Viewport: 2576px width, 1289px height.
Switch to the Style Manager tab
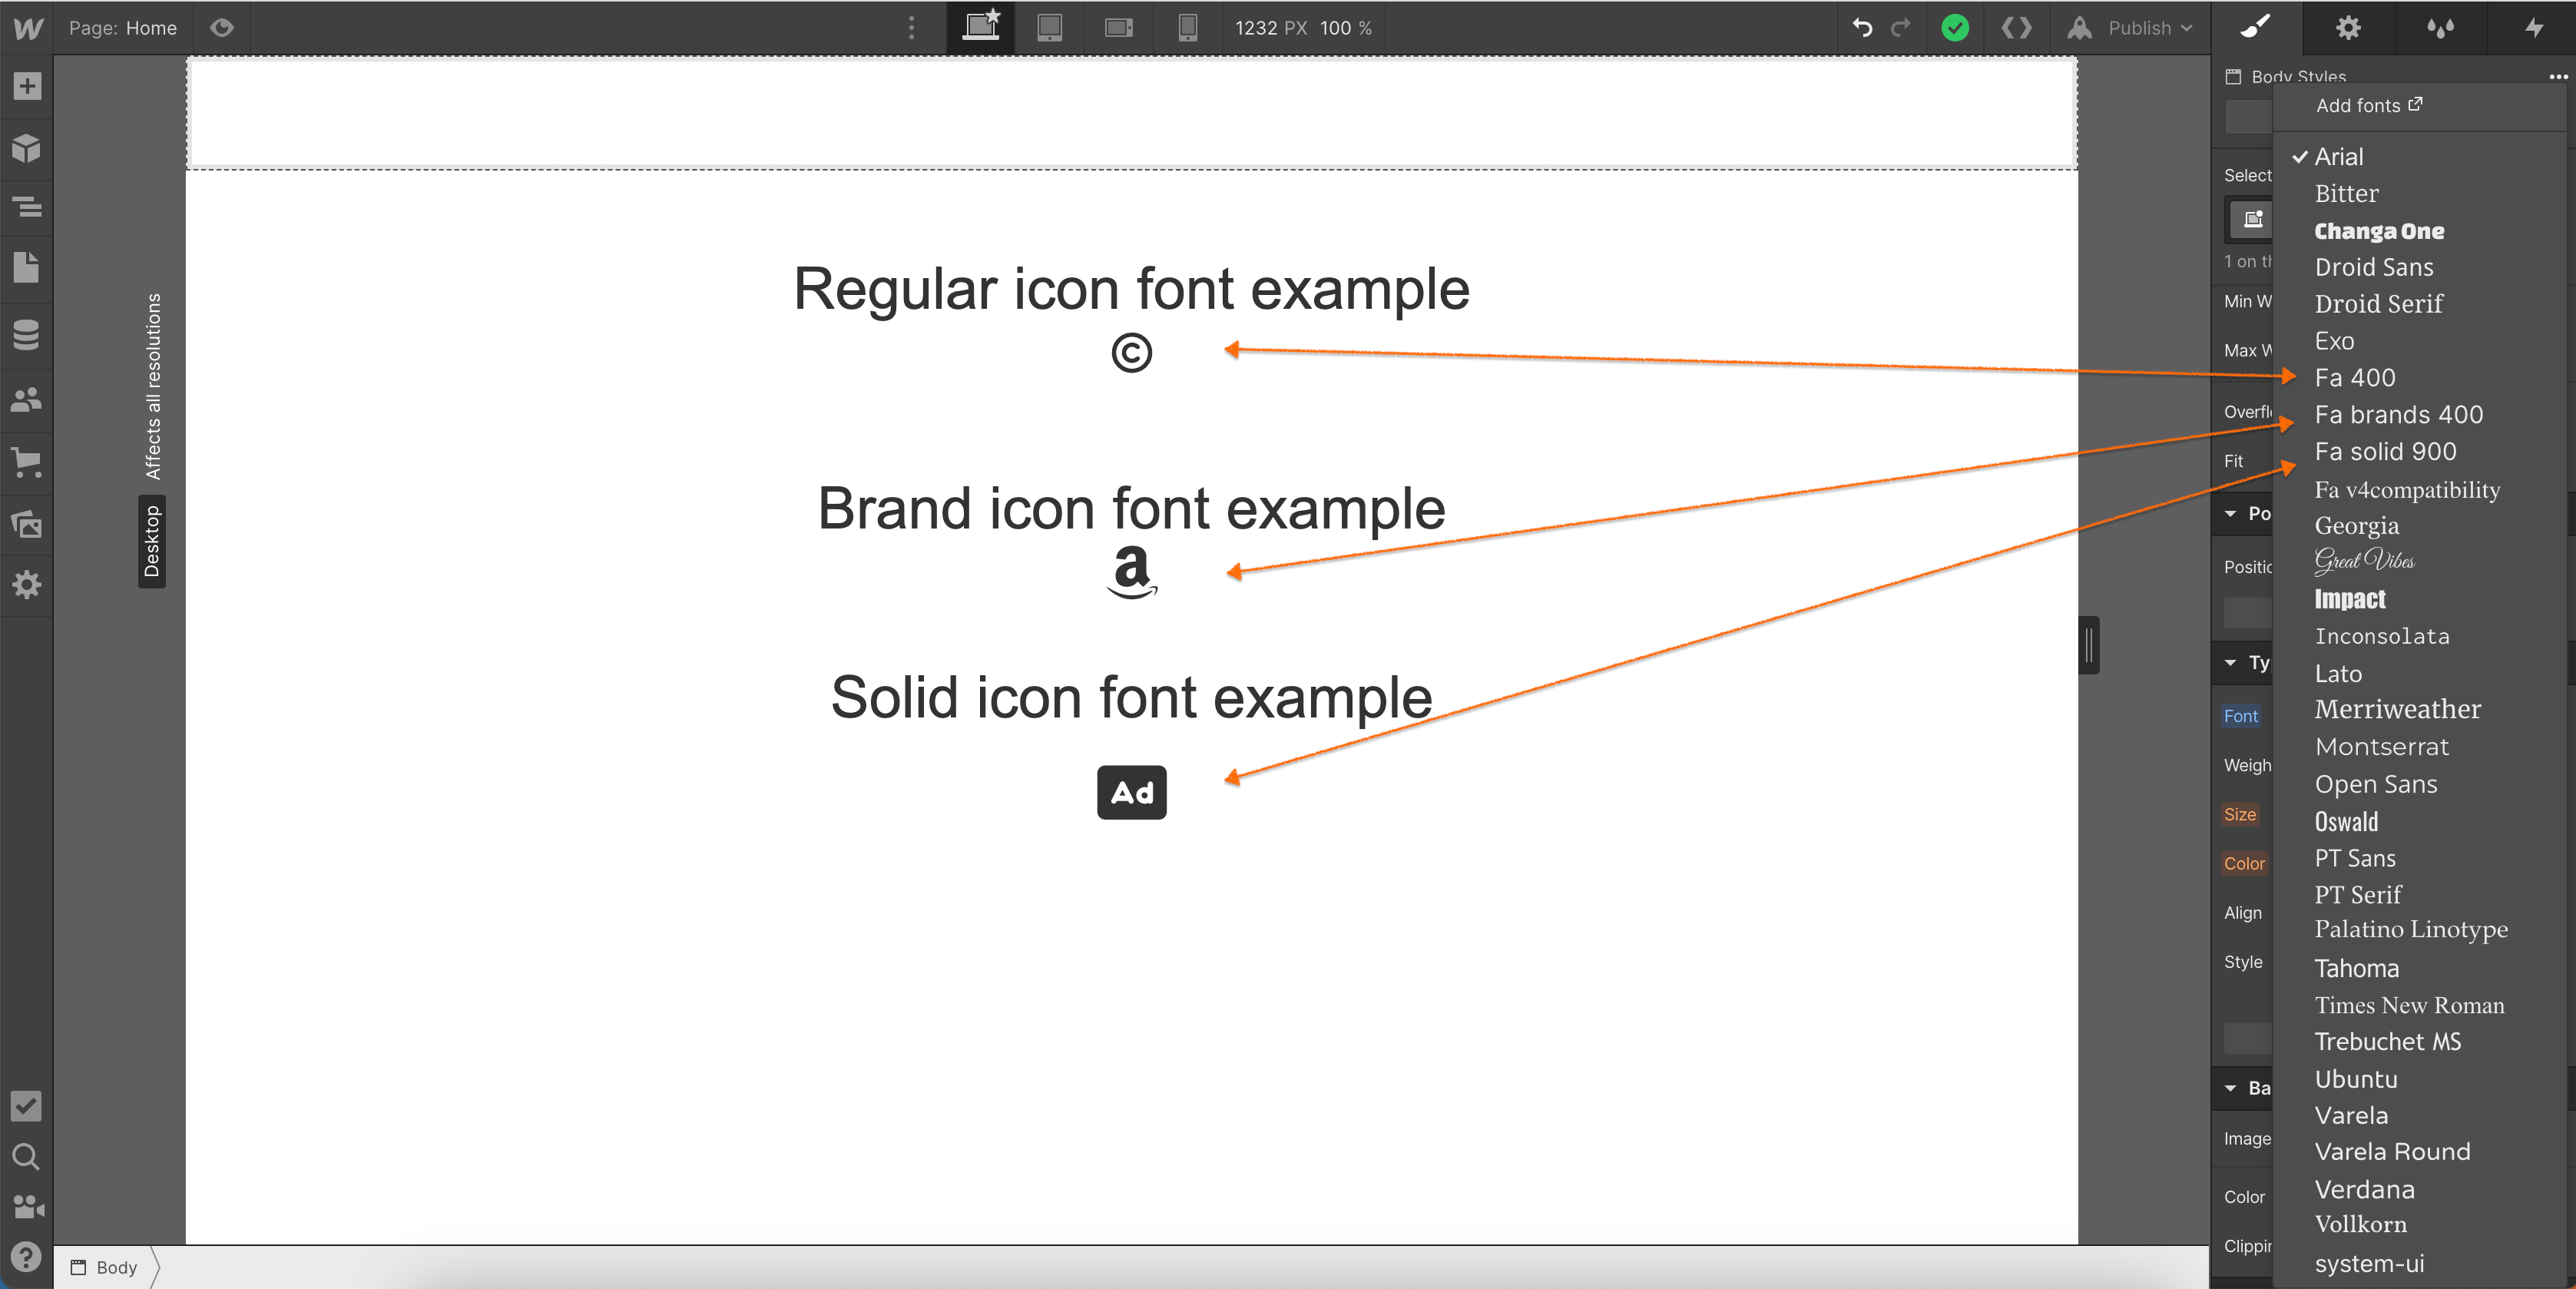pyautogui.click(x=2440, y=28)
